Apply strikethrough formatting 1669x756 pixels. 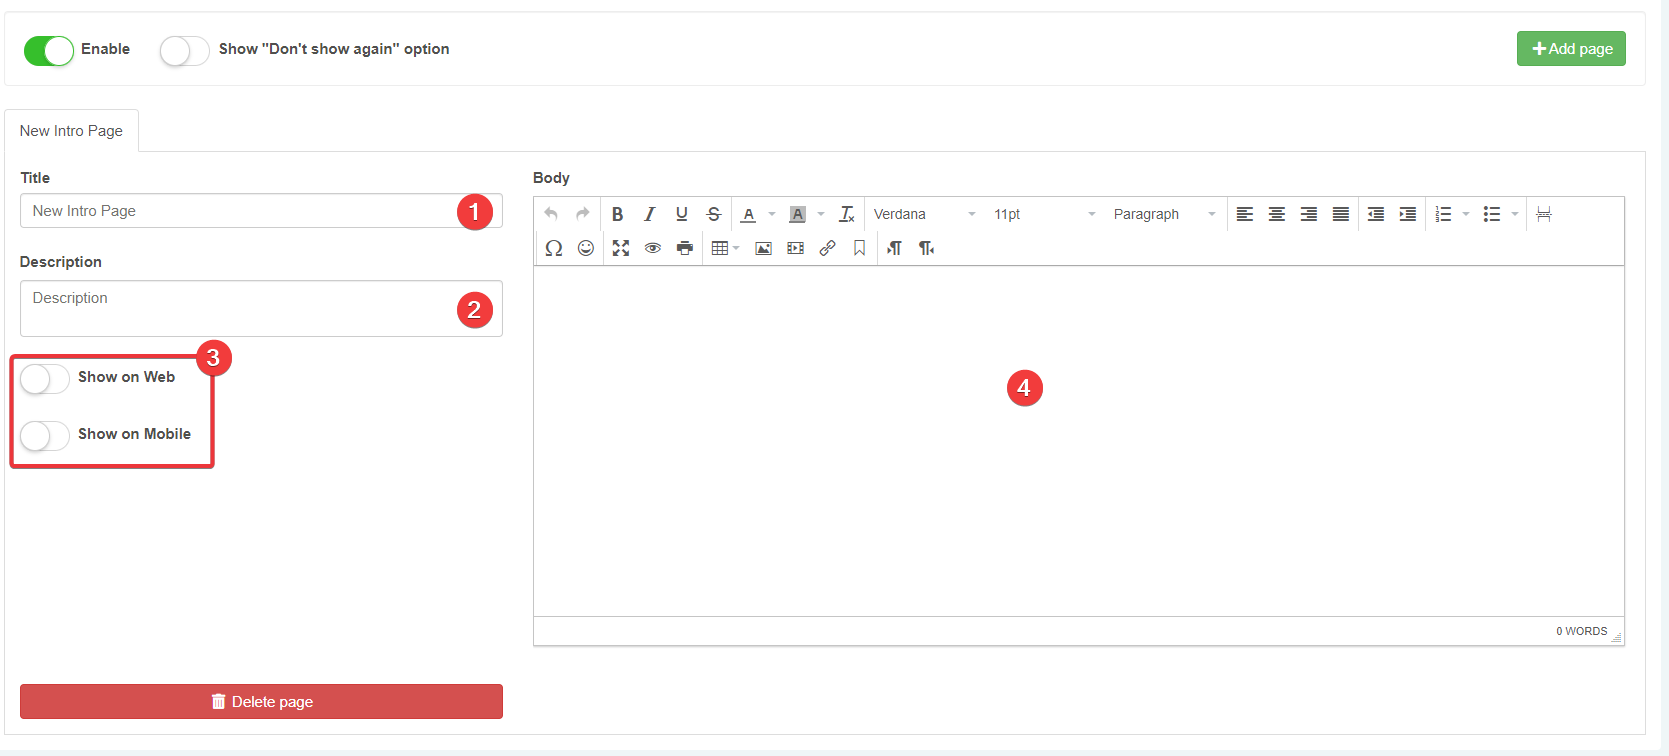713,214
